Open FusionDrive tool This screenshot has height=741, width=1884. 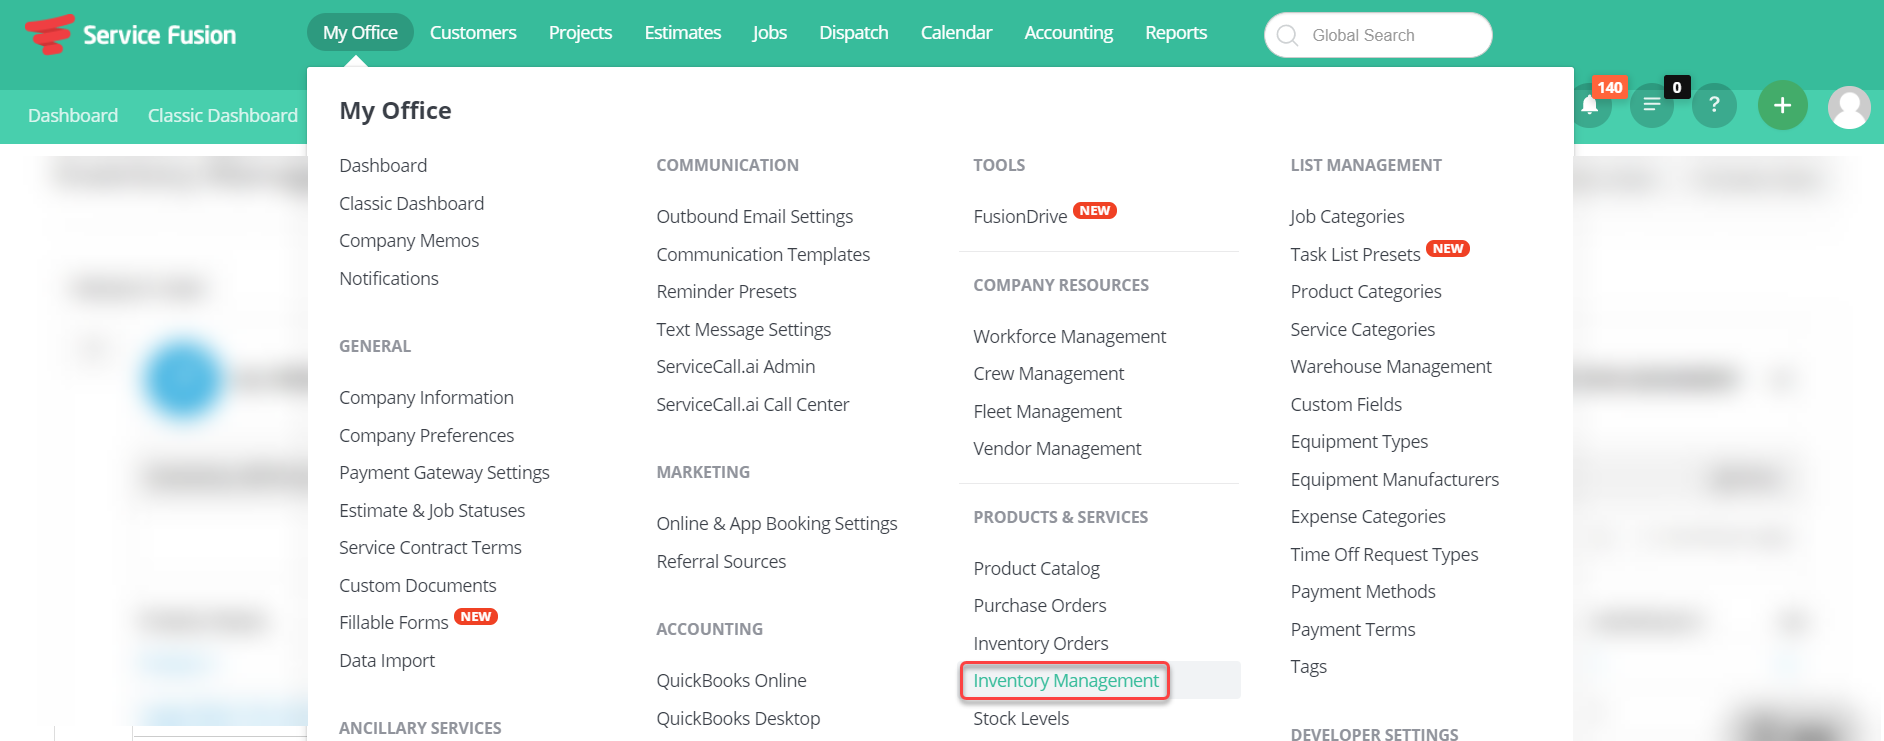click(1020, 216)
